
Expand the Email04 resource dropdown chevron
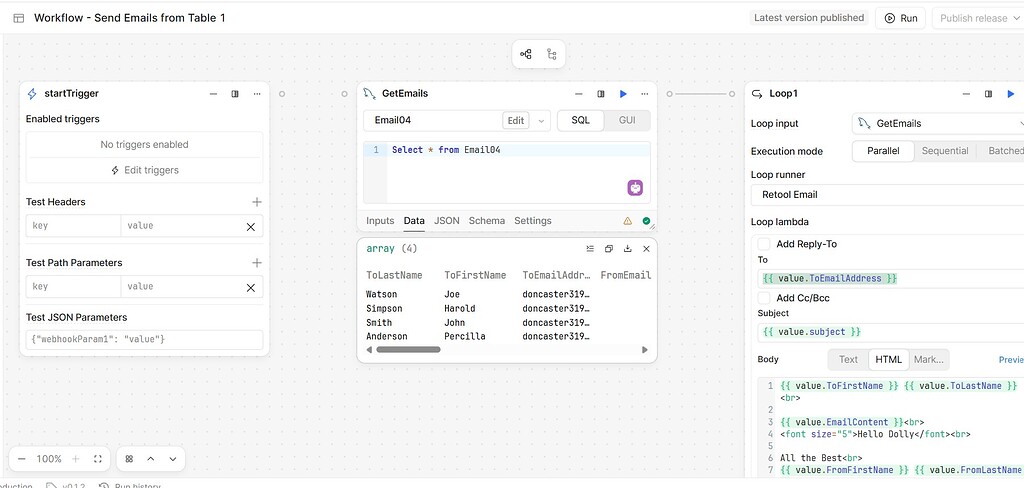(541, 121)
